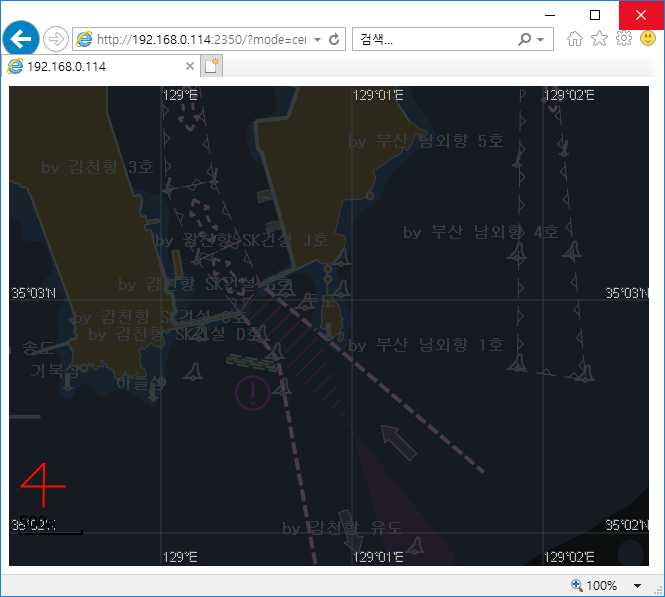This screenshot has width=665, height=597.
Task: Close the 192.168.0.114 tab
Action: click(x=190, y=66)
